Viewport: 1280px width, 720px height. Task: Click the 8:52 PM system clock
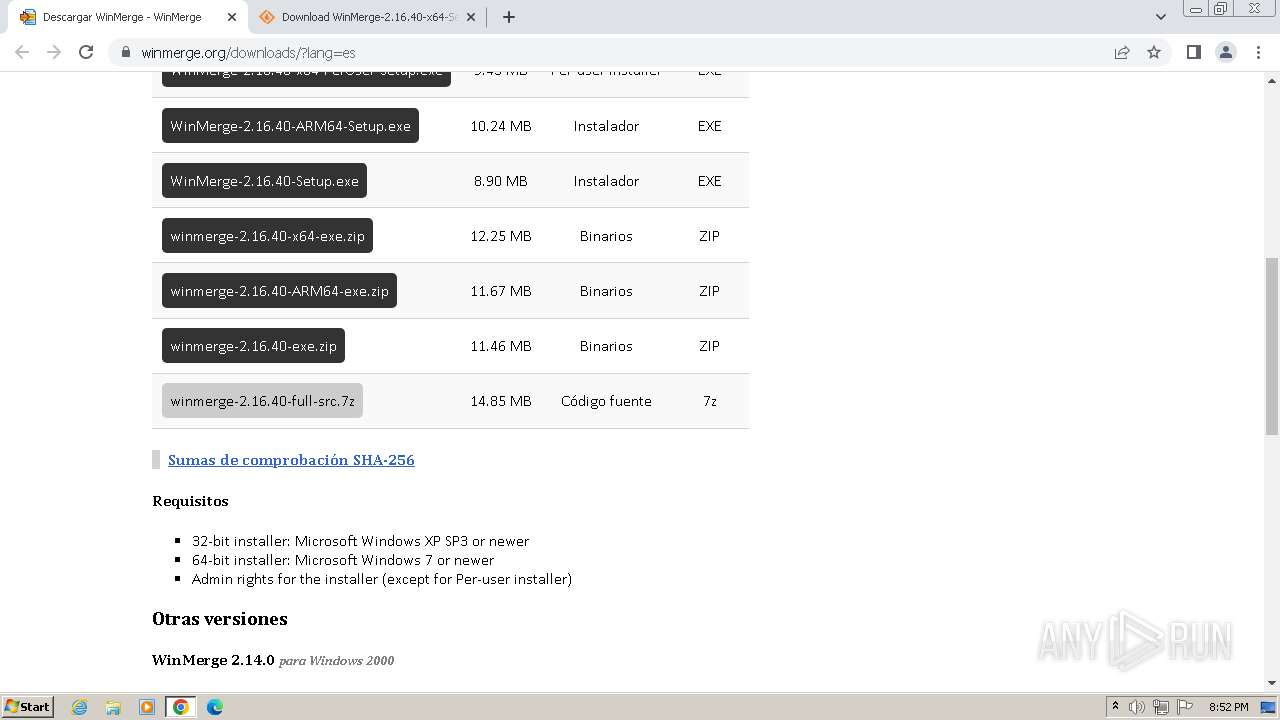pos(1228,707)
